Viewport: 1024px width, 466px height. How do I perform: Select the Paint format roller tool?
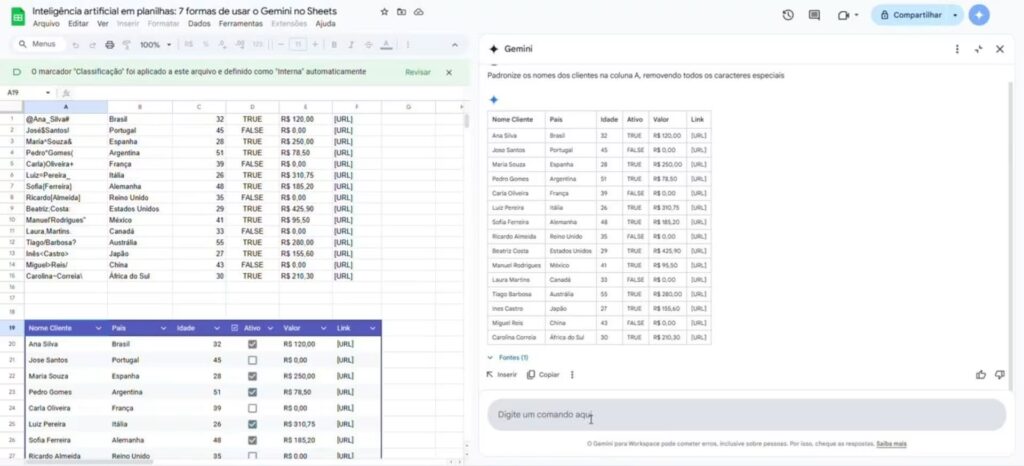tap(127, 45)
